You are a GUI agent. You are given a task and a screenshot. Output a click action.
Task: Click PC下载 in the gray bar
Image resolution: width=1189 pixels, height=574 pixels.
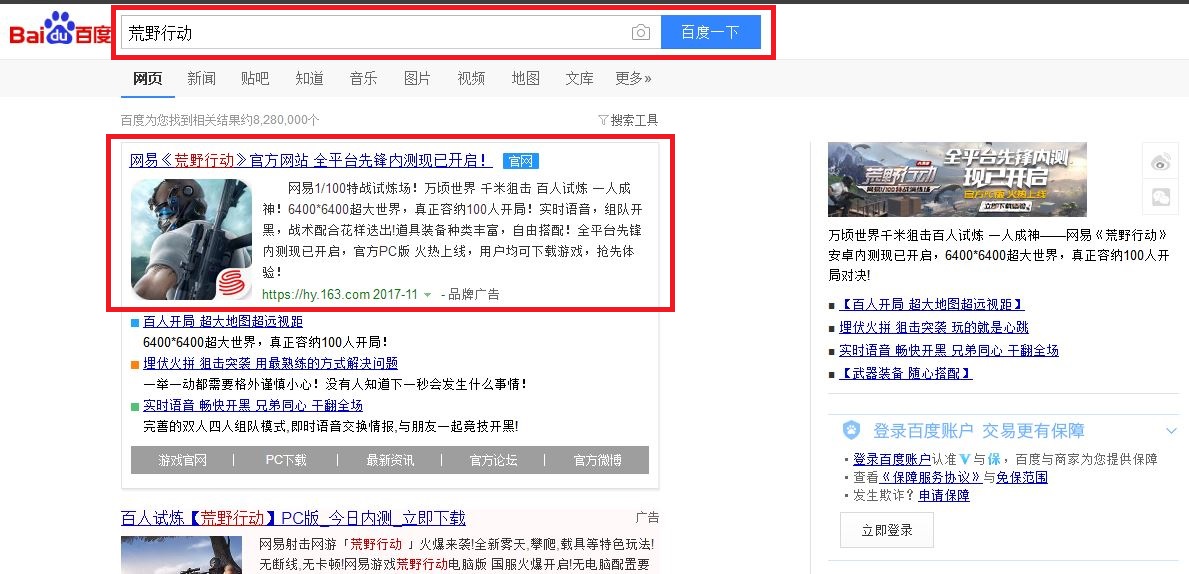tap(286, 460)
